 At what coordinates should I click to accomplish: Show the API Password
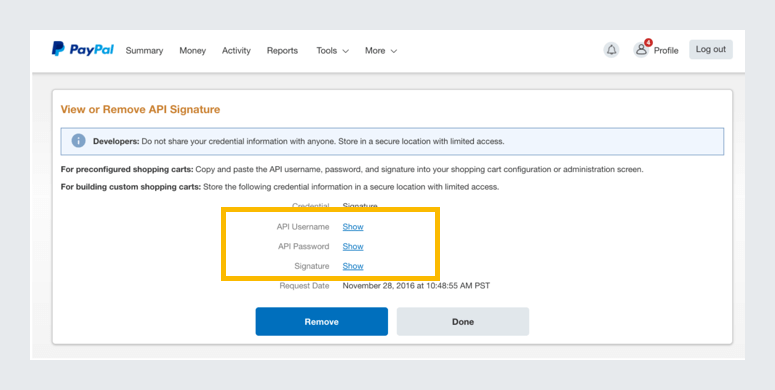pyautogui.click(x=353, y=246)
